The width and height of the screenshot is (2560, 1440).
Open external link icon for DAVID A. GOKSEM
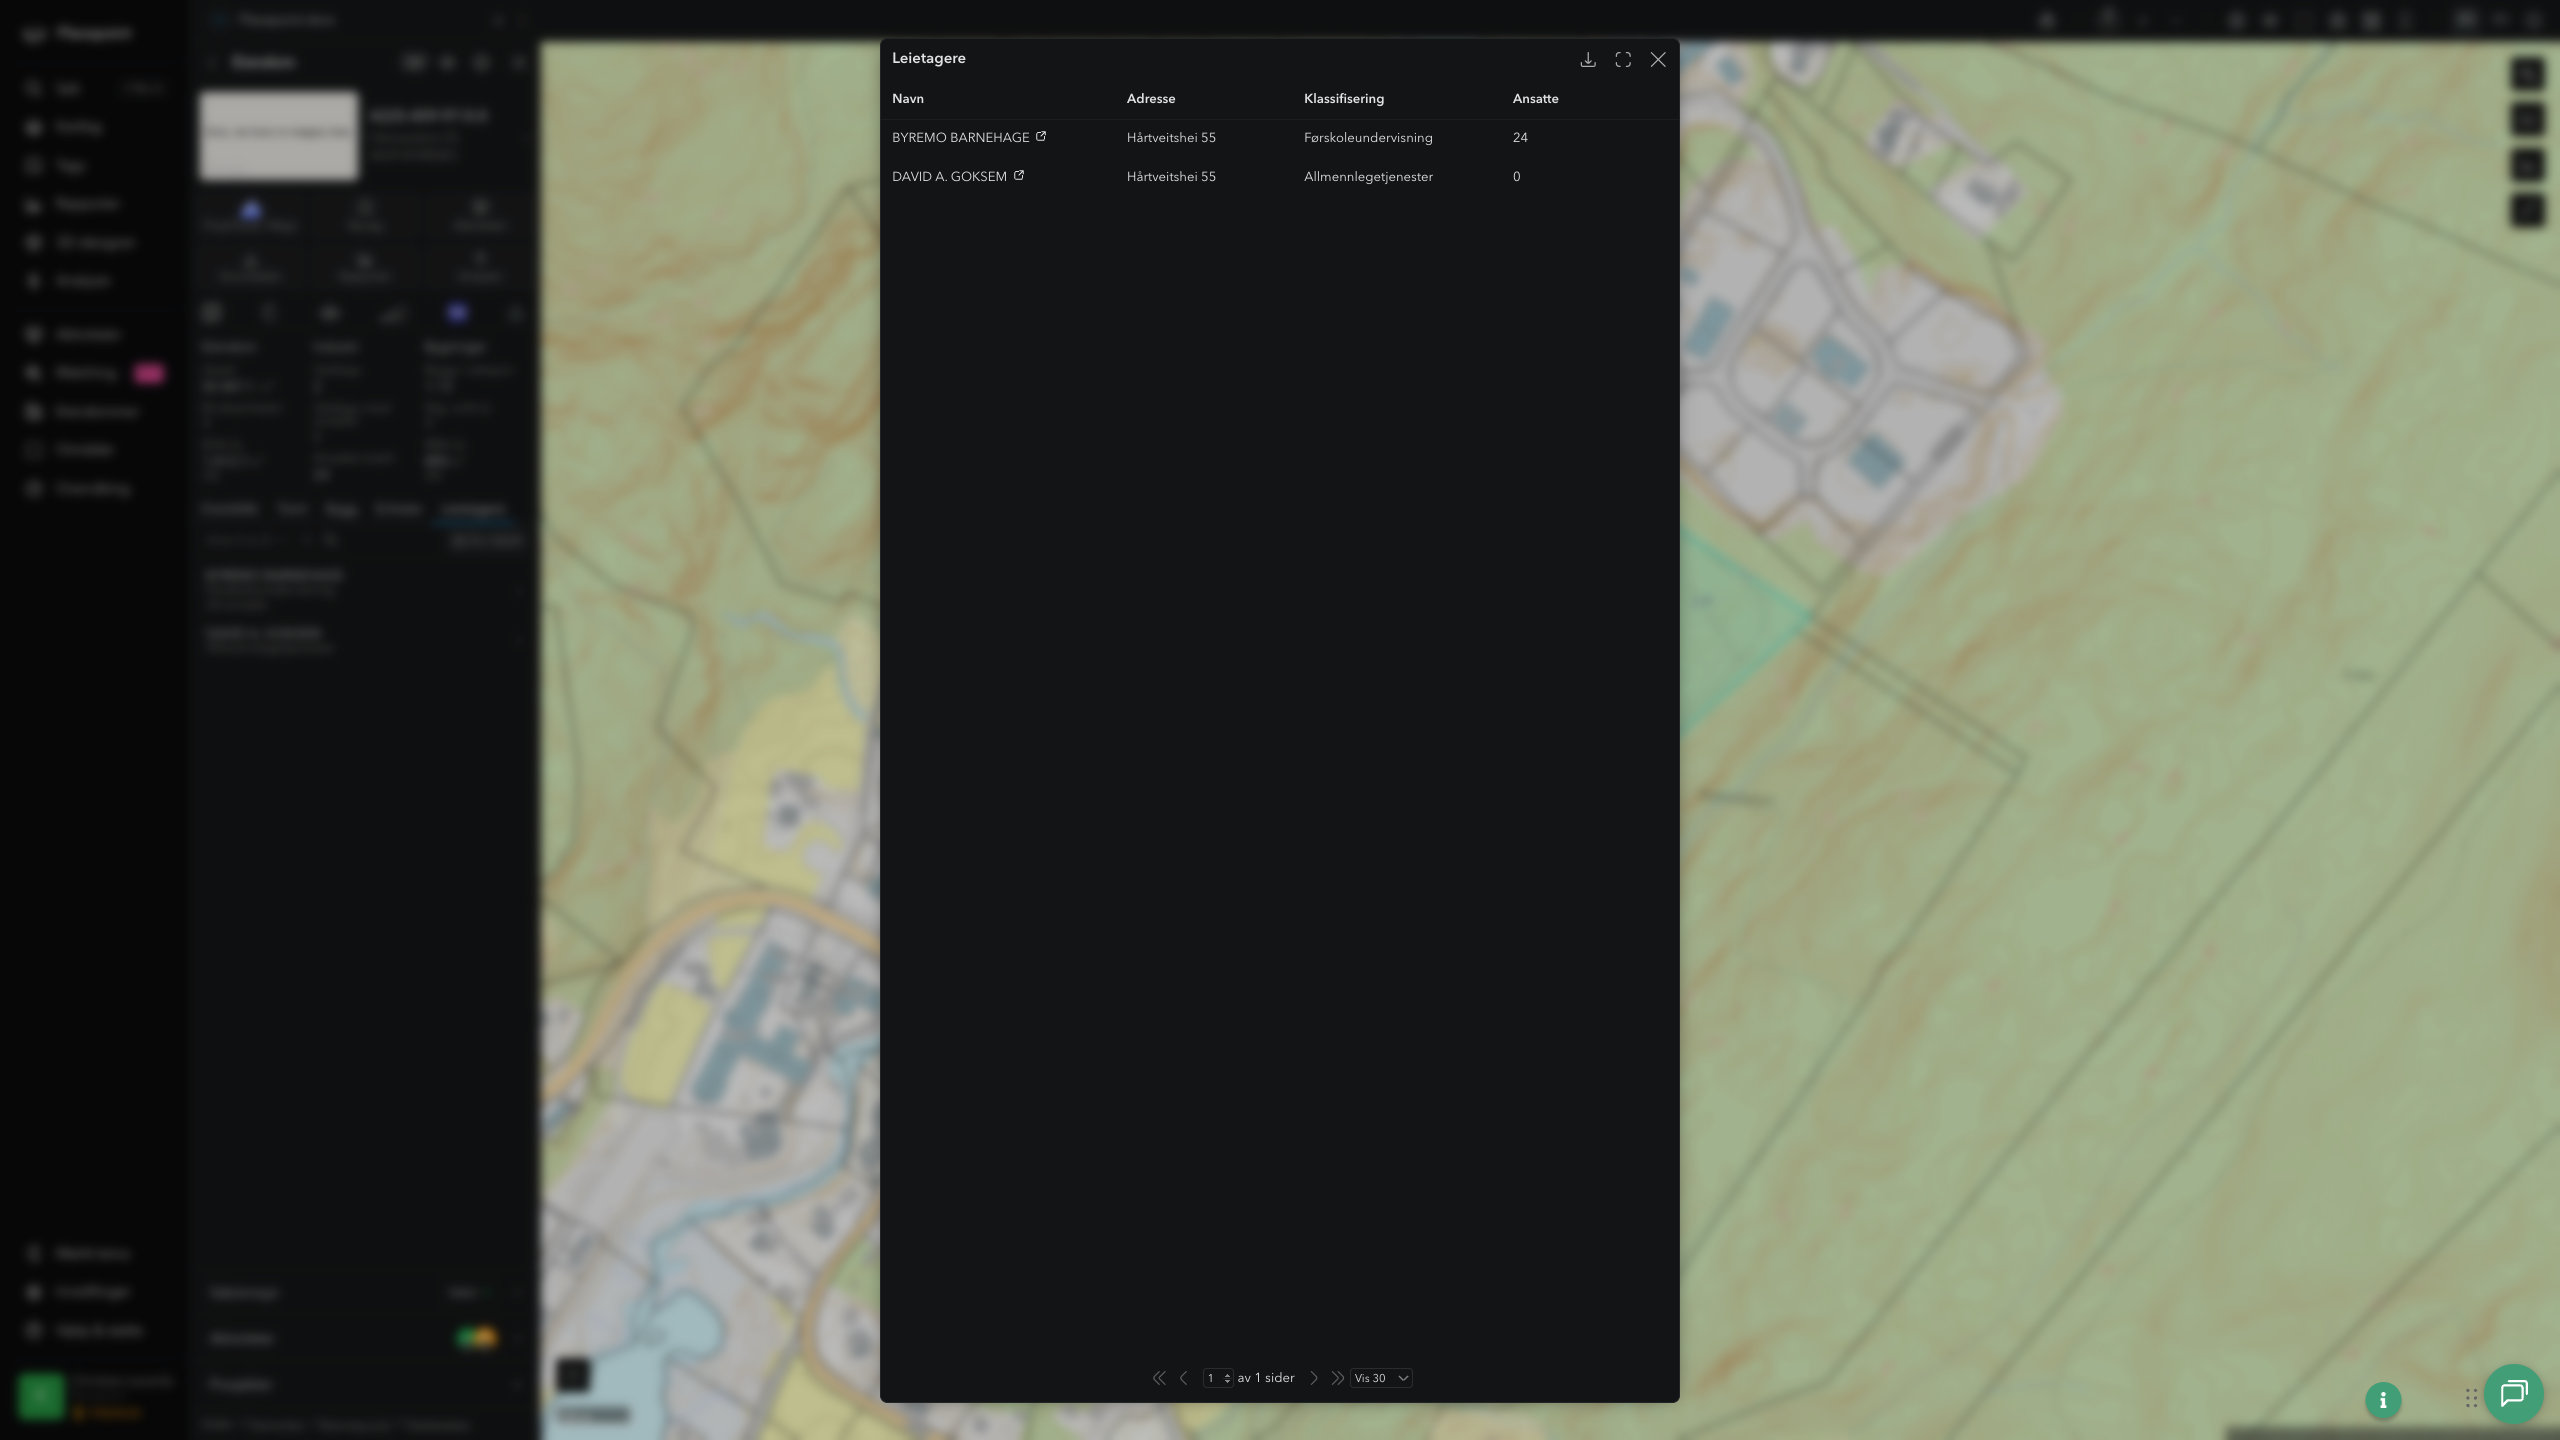tap(1019, 175)
